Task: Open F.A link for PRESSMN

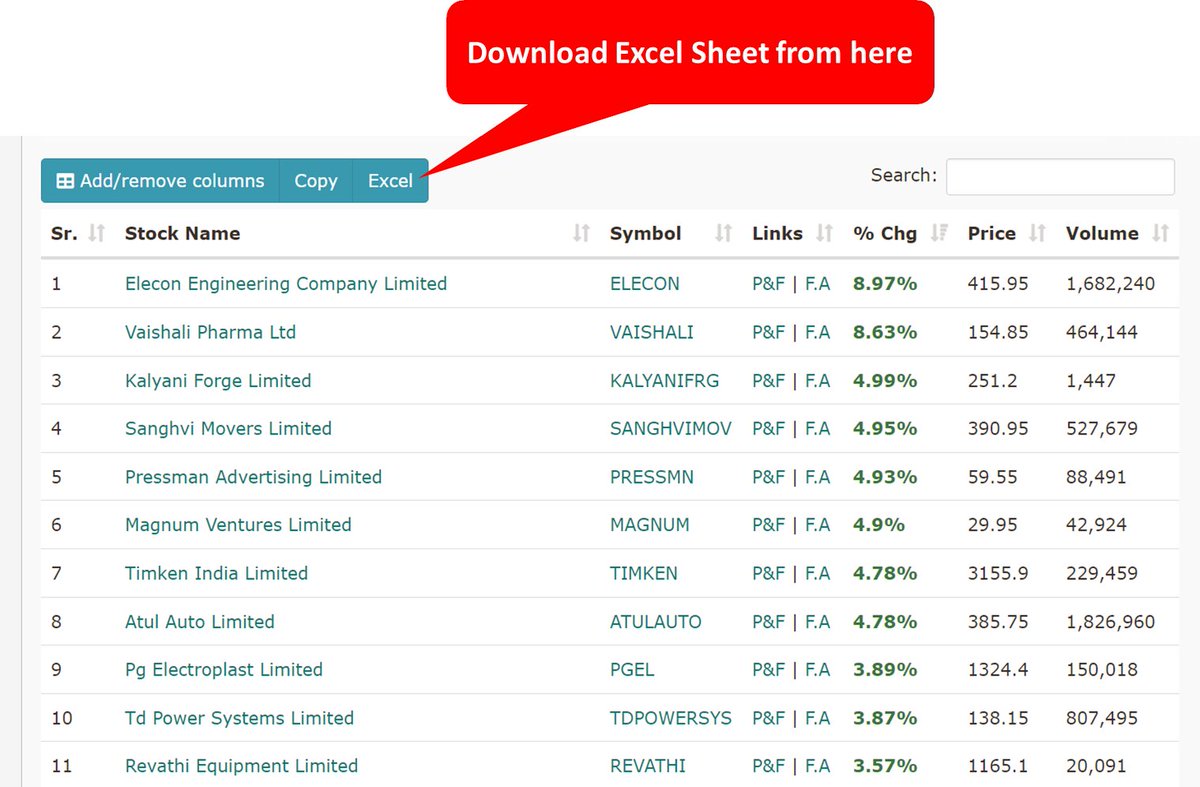Action: click(818, 477)
